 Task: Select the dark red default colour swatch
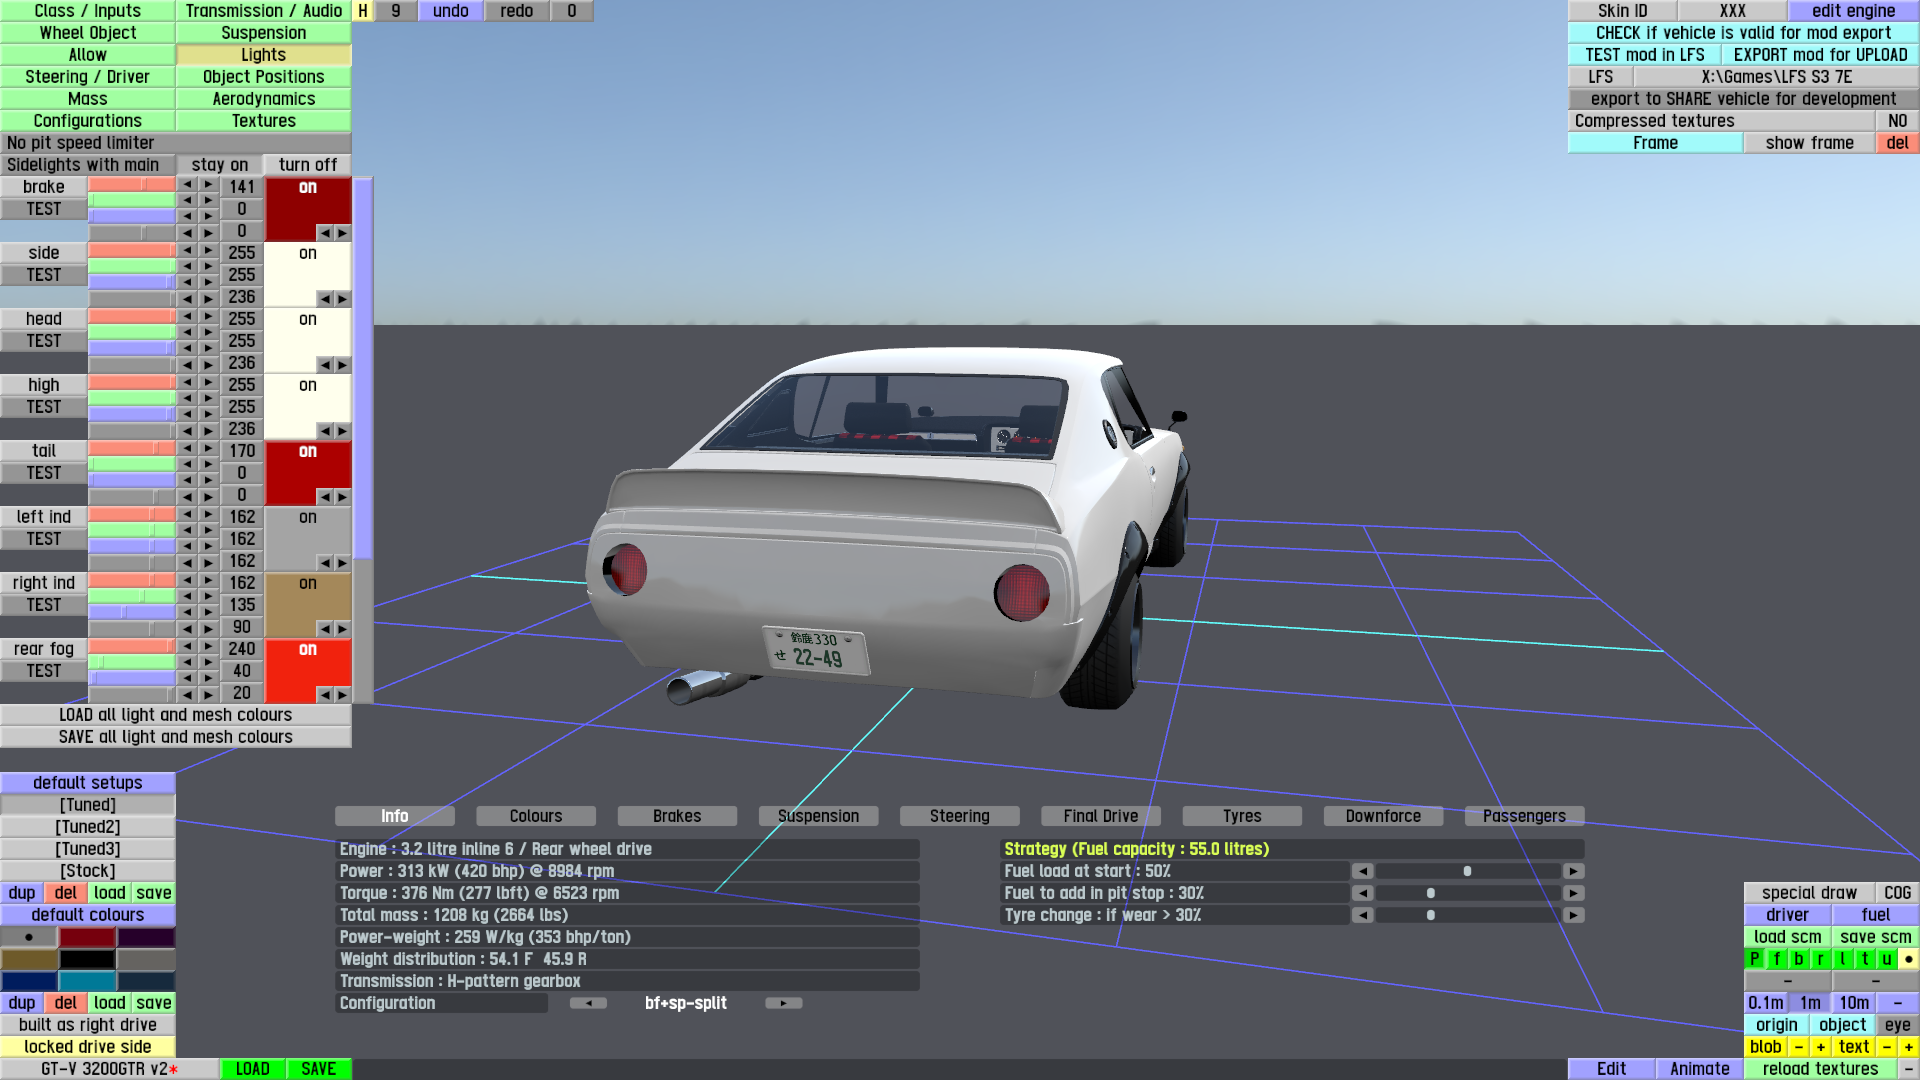coord(87,937)
